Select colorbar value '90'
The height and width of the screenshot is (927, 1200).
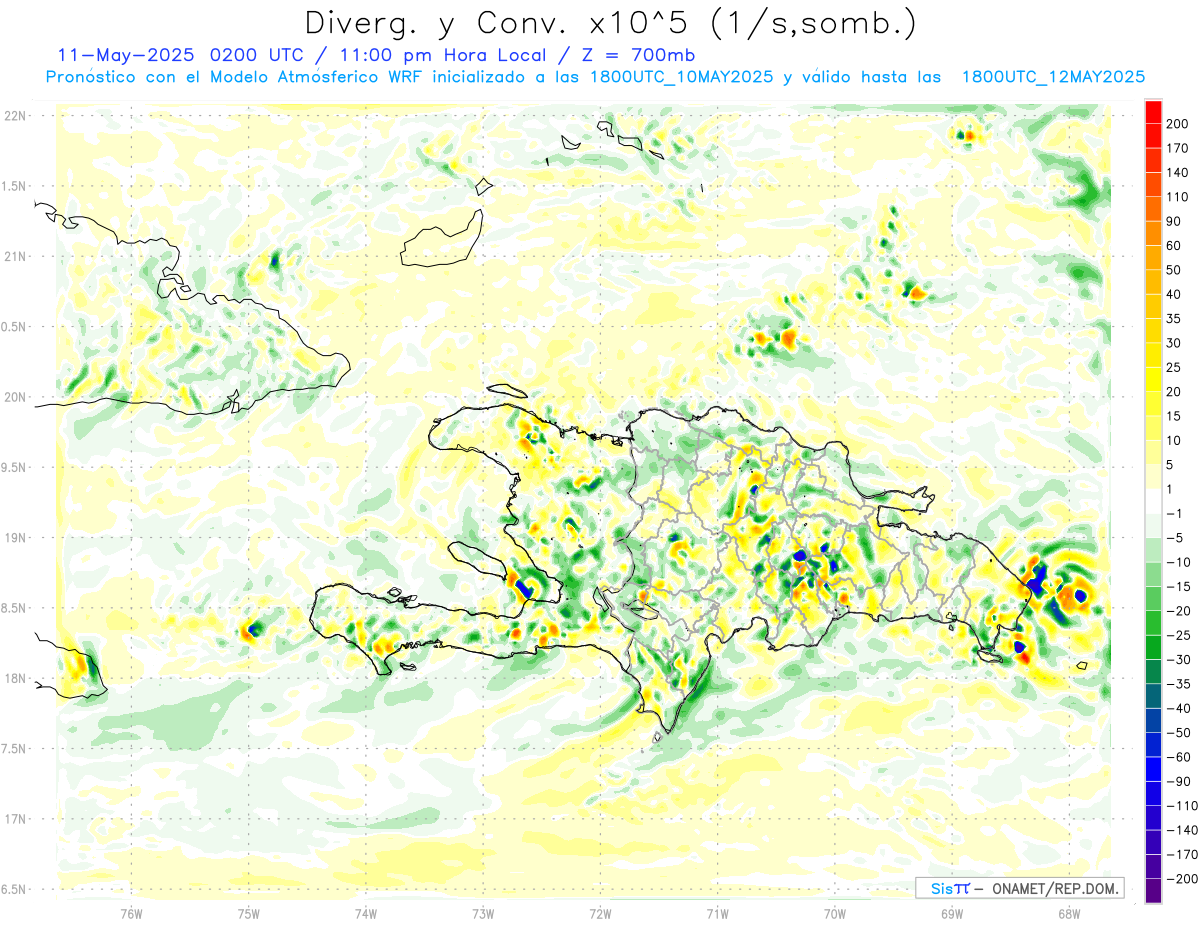tap(1174, 222)
